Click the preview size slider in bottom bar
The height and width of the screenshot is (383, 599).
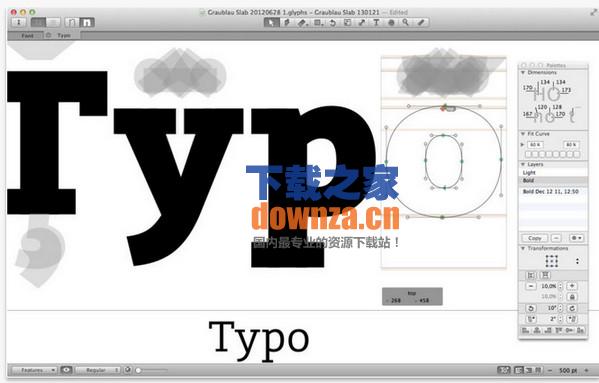pyautogui.click(x=152, y=370)
